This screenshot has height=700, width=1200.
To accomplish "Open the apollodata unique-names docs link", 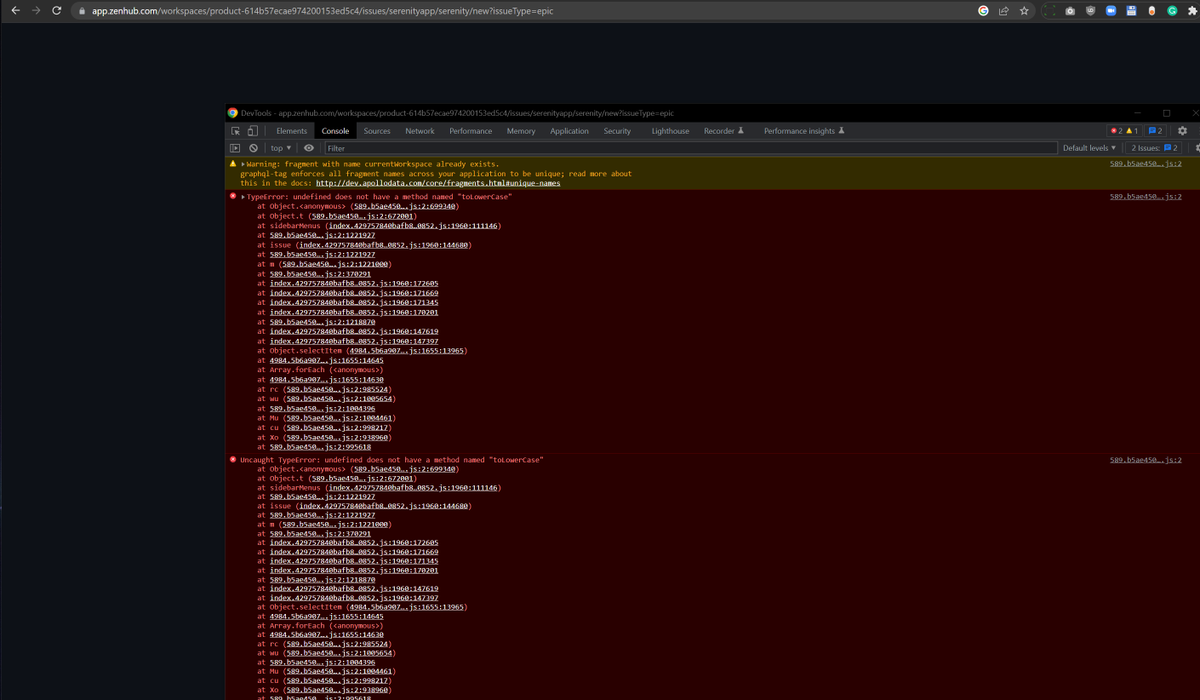I will click(x=438, y=183).
